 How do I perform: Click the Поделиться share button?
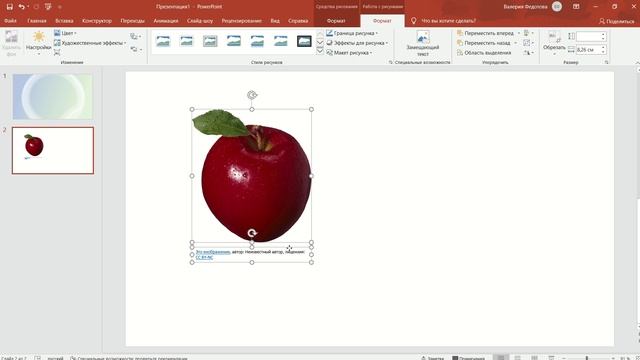coord(616,21)
